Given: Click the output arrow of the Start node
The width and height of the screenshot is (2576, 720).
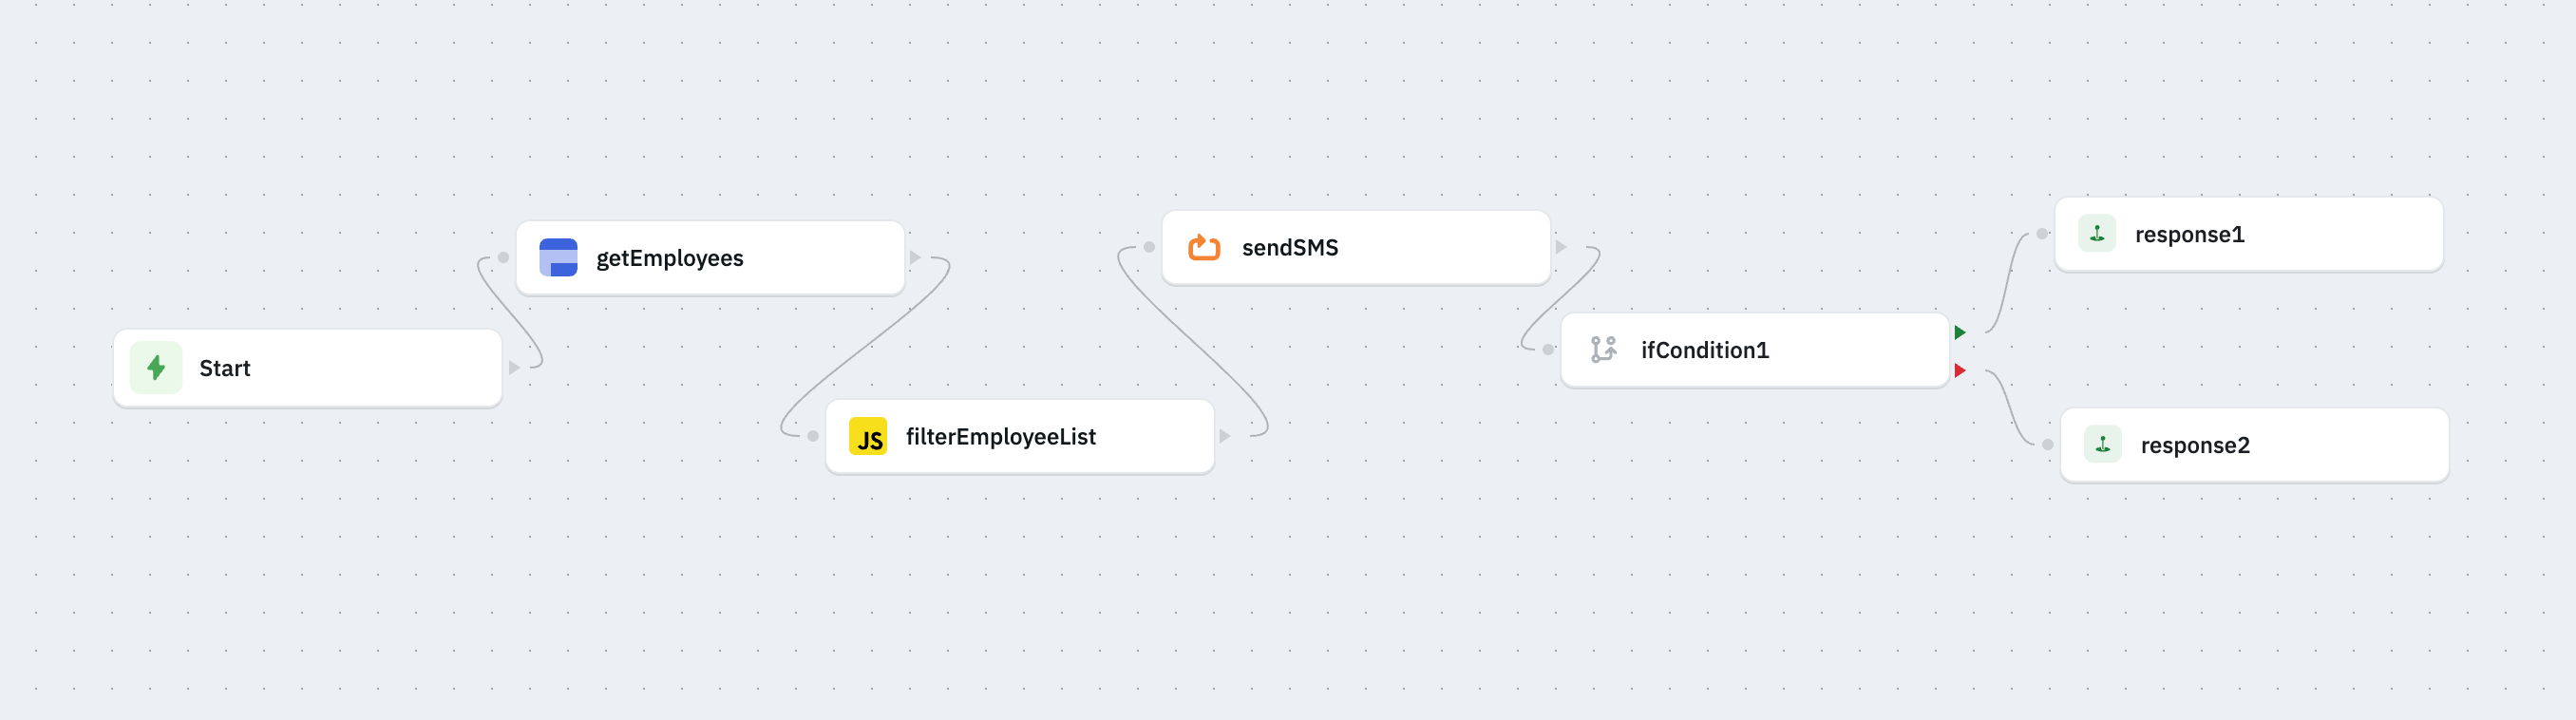Looking at the screenshot, I should tap(513, 368).
